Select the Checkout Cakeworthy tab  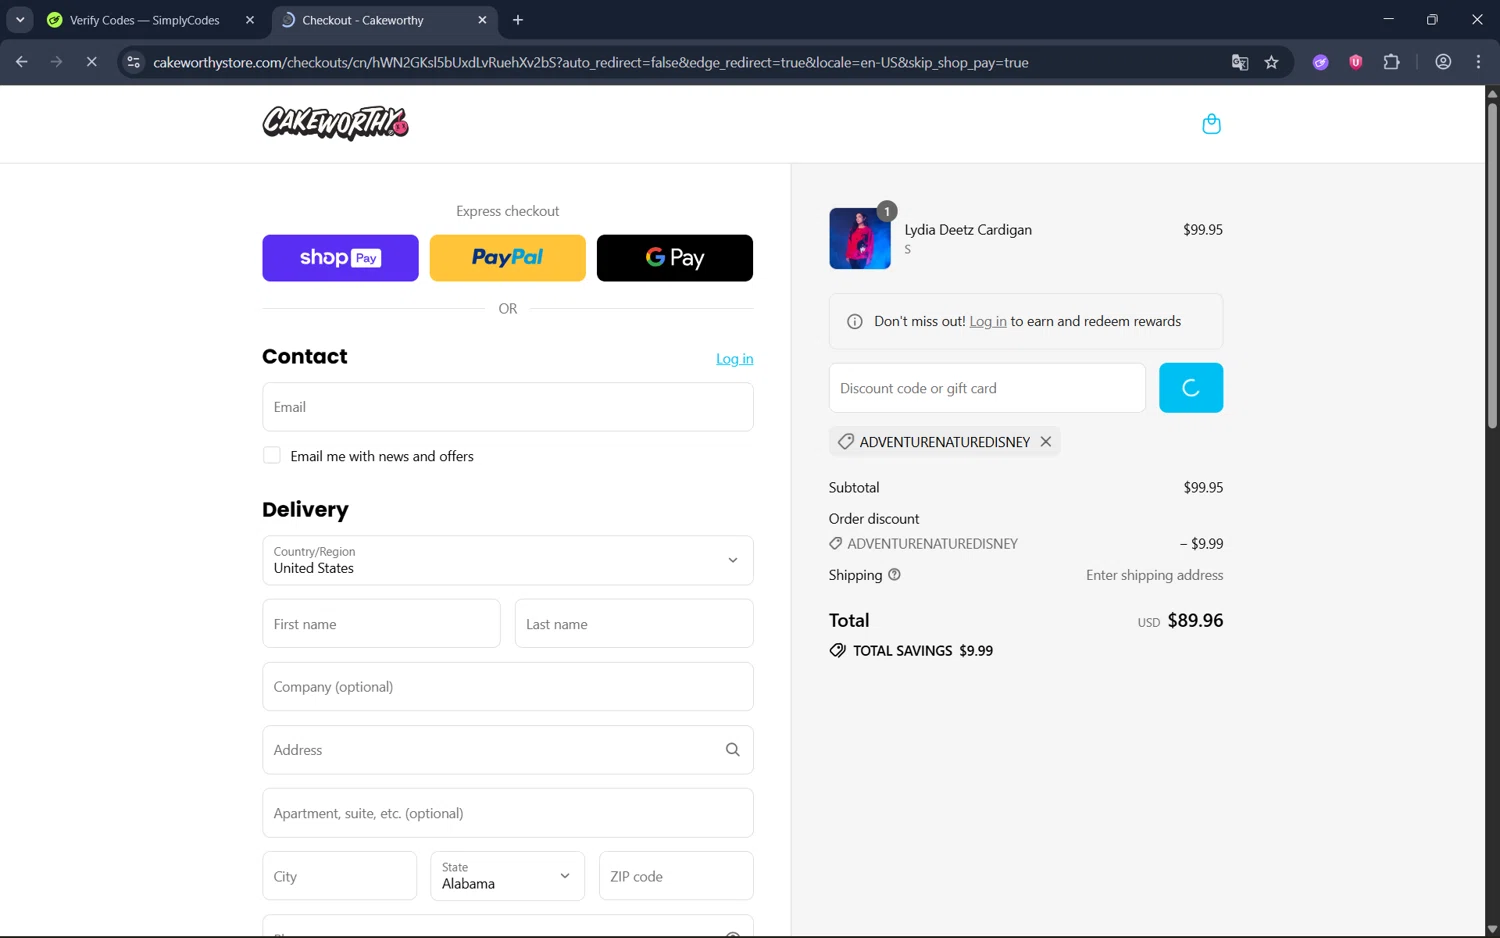pyautogui.click(x=384, y=20)
